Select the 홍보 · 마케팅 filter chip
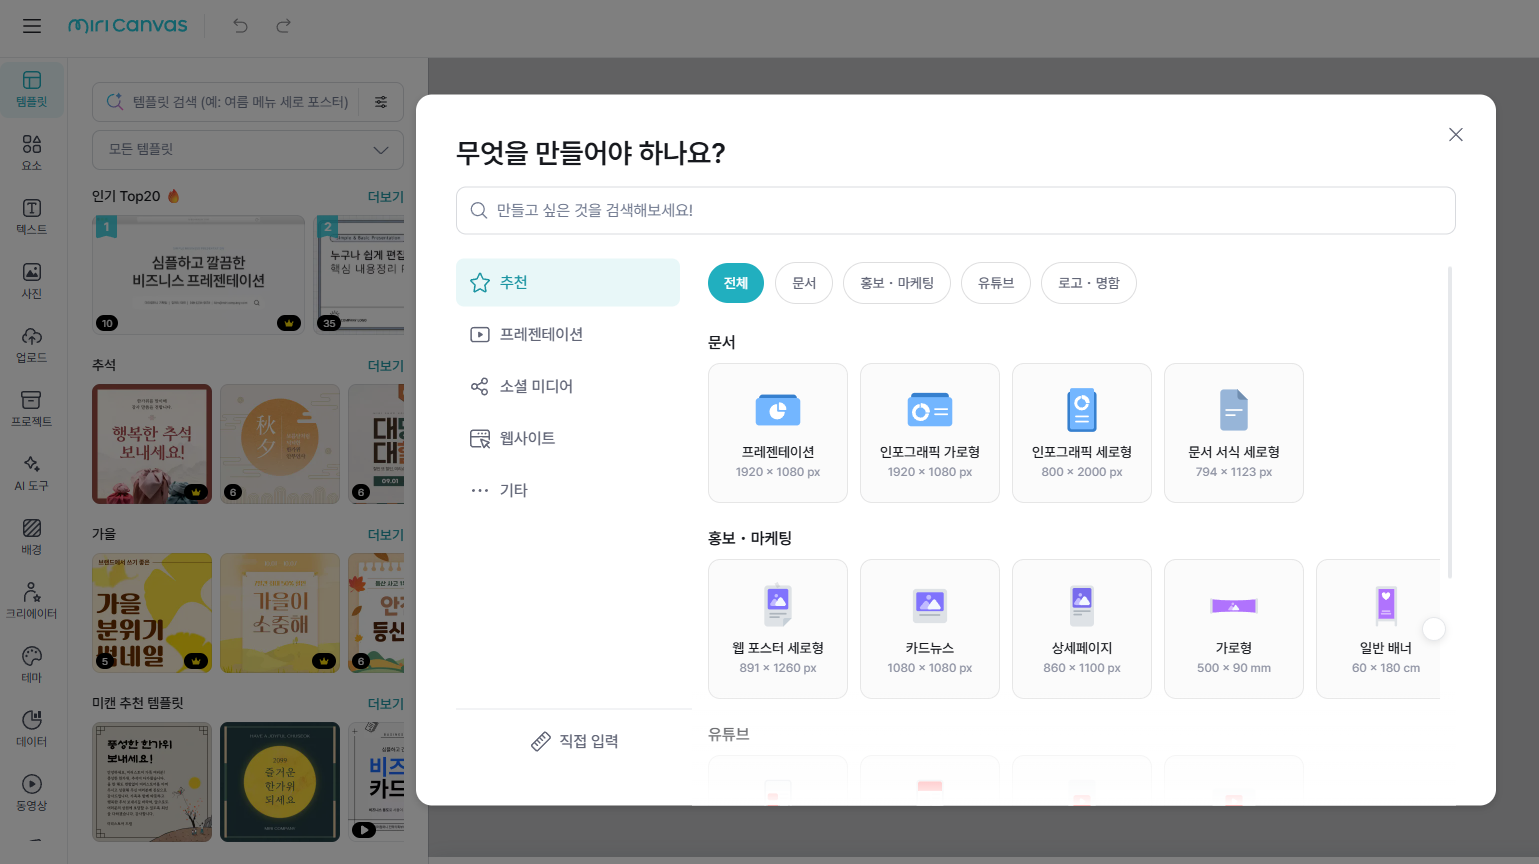Screen dimensions: 1539x864 tap(896, 283)
